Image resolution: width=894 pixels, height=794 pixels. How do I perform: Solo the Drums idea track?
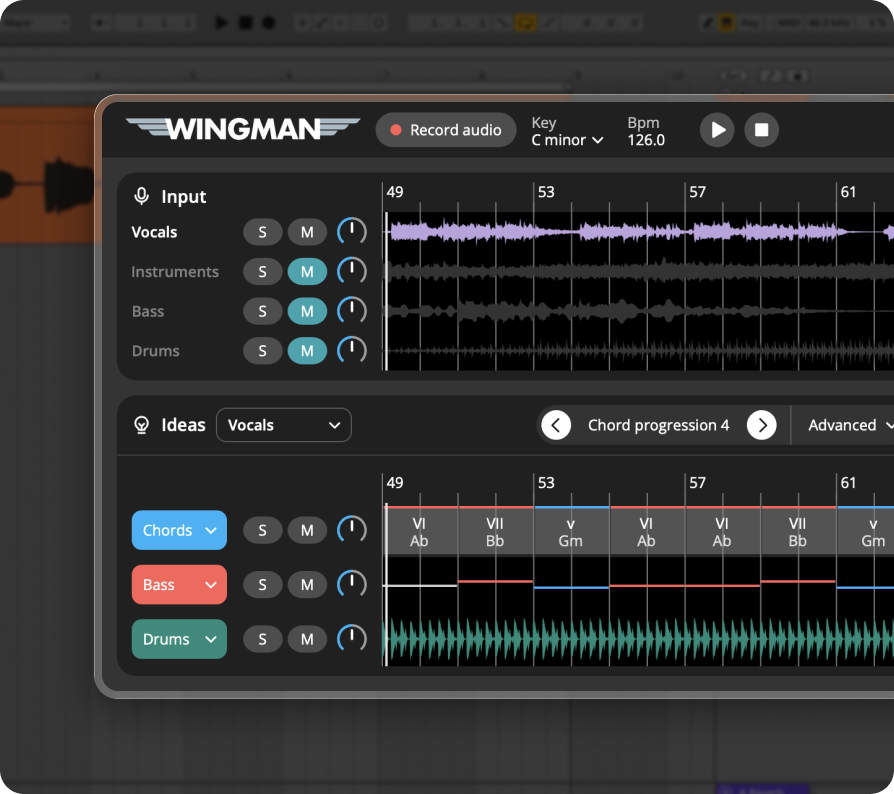pyautogui.click(x=262, y=639)
